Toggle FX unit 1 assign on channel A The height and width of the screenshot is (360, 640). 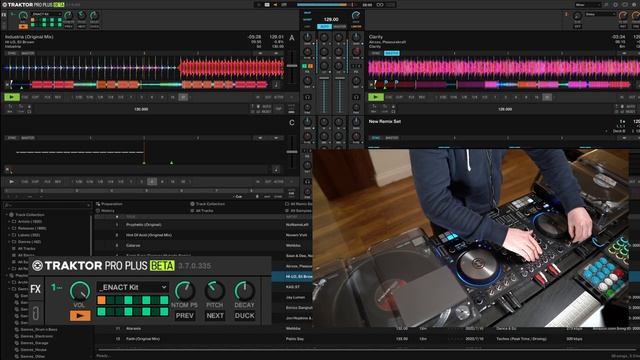coord(304,66)
